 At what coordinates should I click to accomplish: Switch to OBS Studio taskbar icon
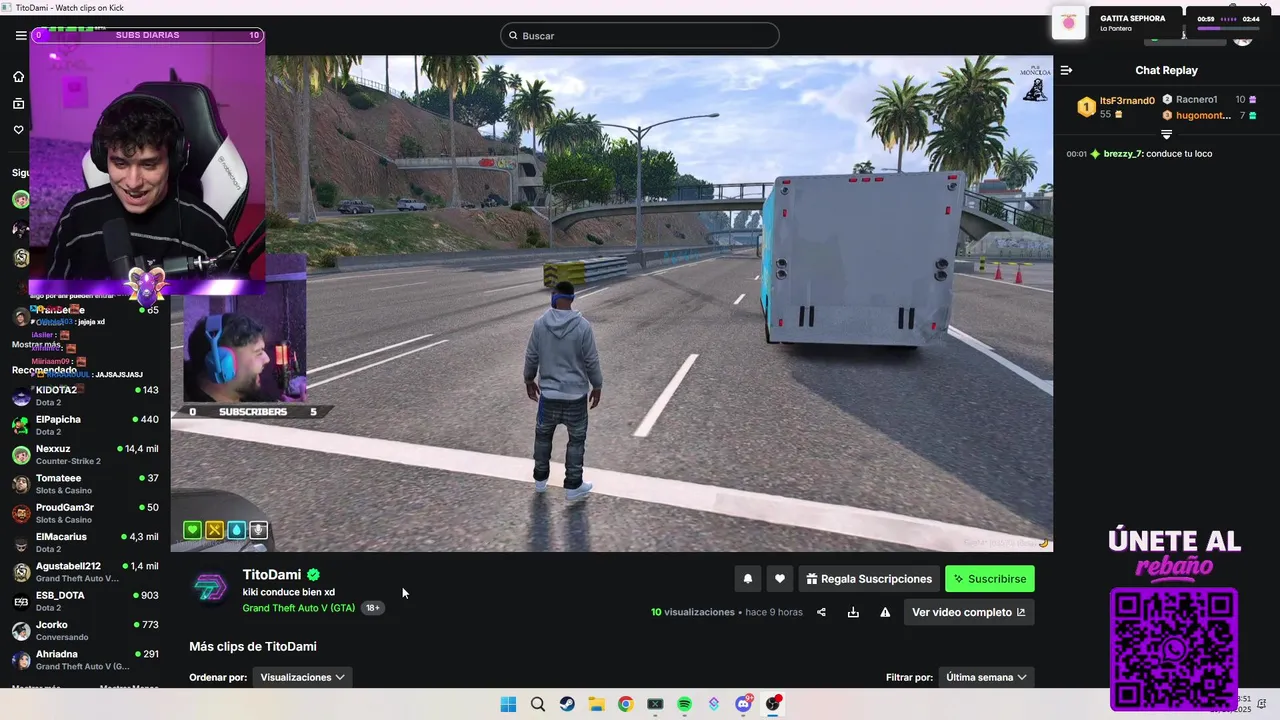point(772,704)
